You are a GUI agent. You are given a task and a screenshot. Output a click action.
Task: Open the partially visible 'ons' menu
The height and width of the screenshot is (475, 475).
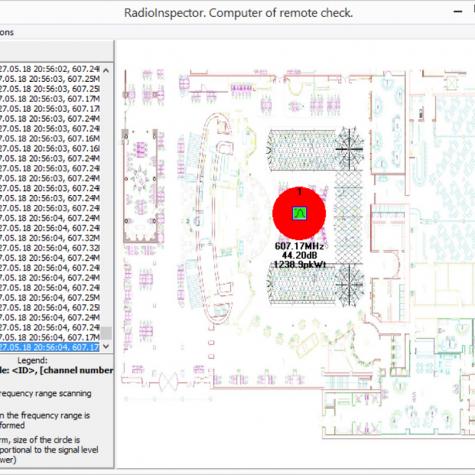[7, 32]
